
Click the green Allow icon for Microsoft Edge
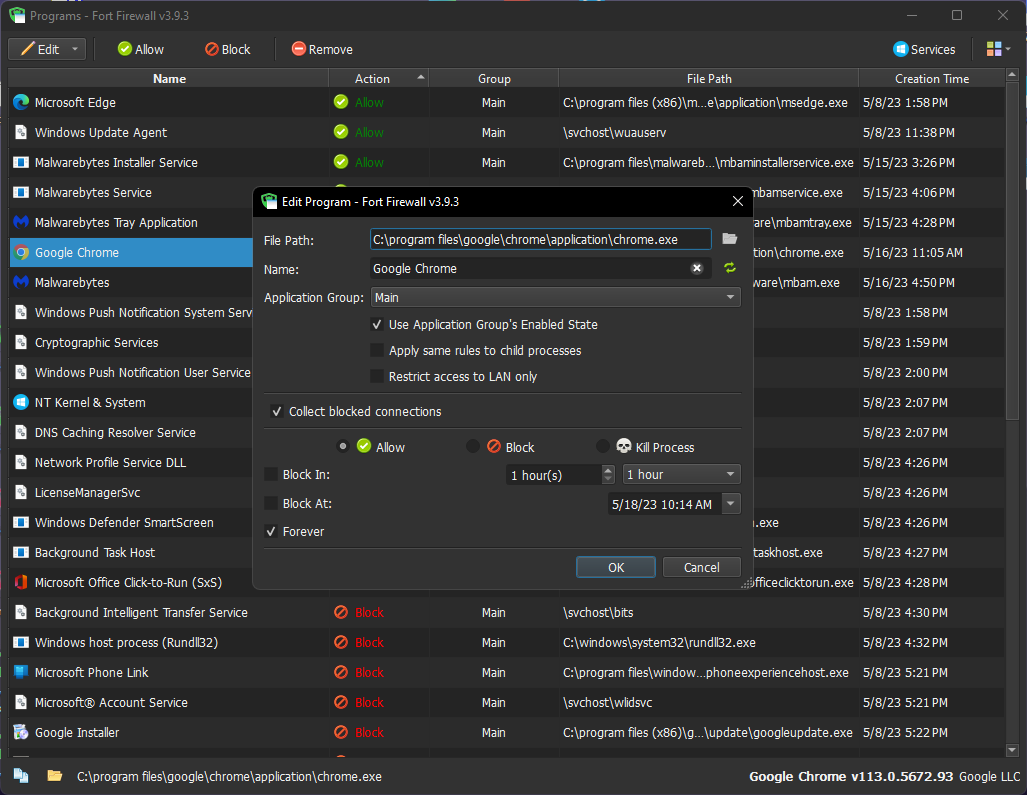[341, 102]
